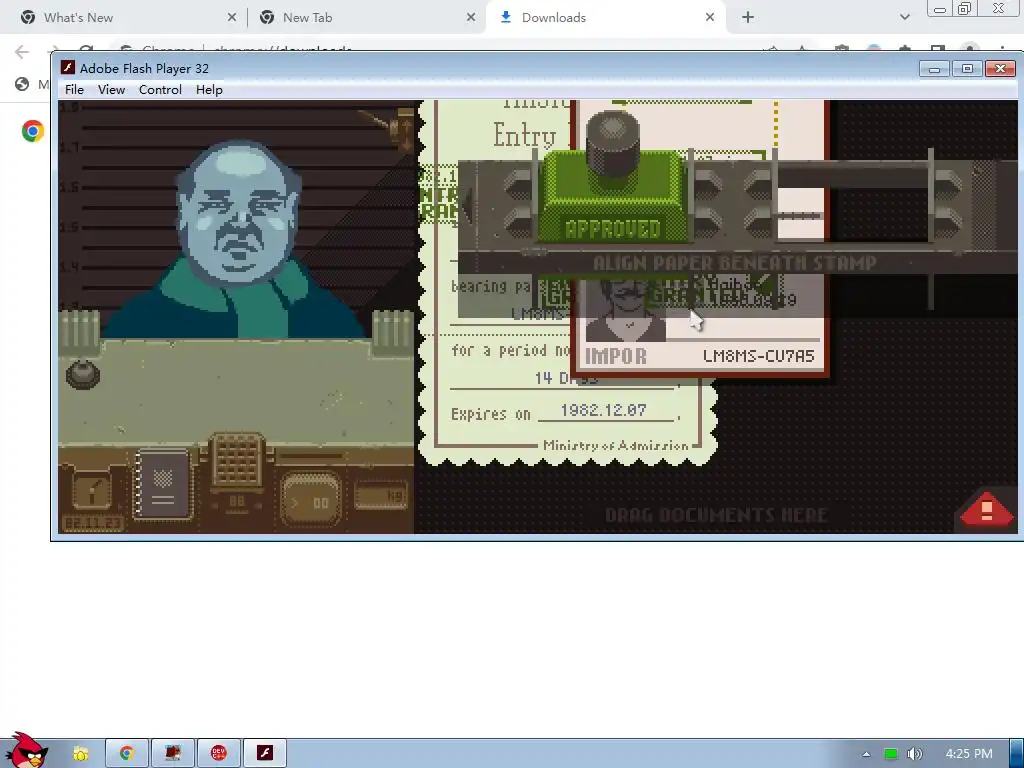The height and width of the screenshot is (768, 1024).
Task: Click the IMPOR country label on the passport
Action: tap(616, 357)
